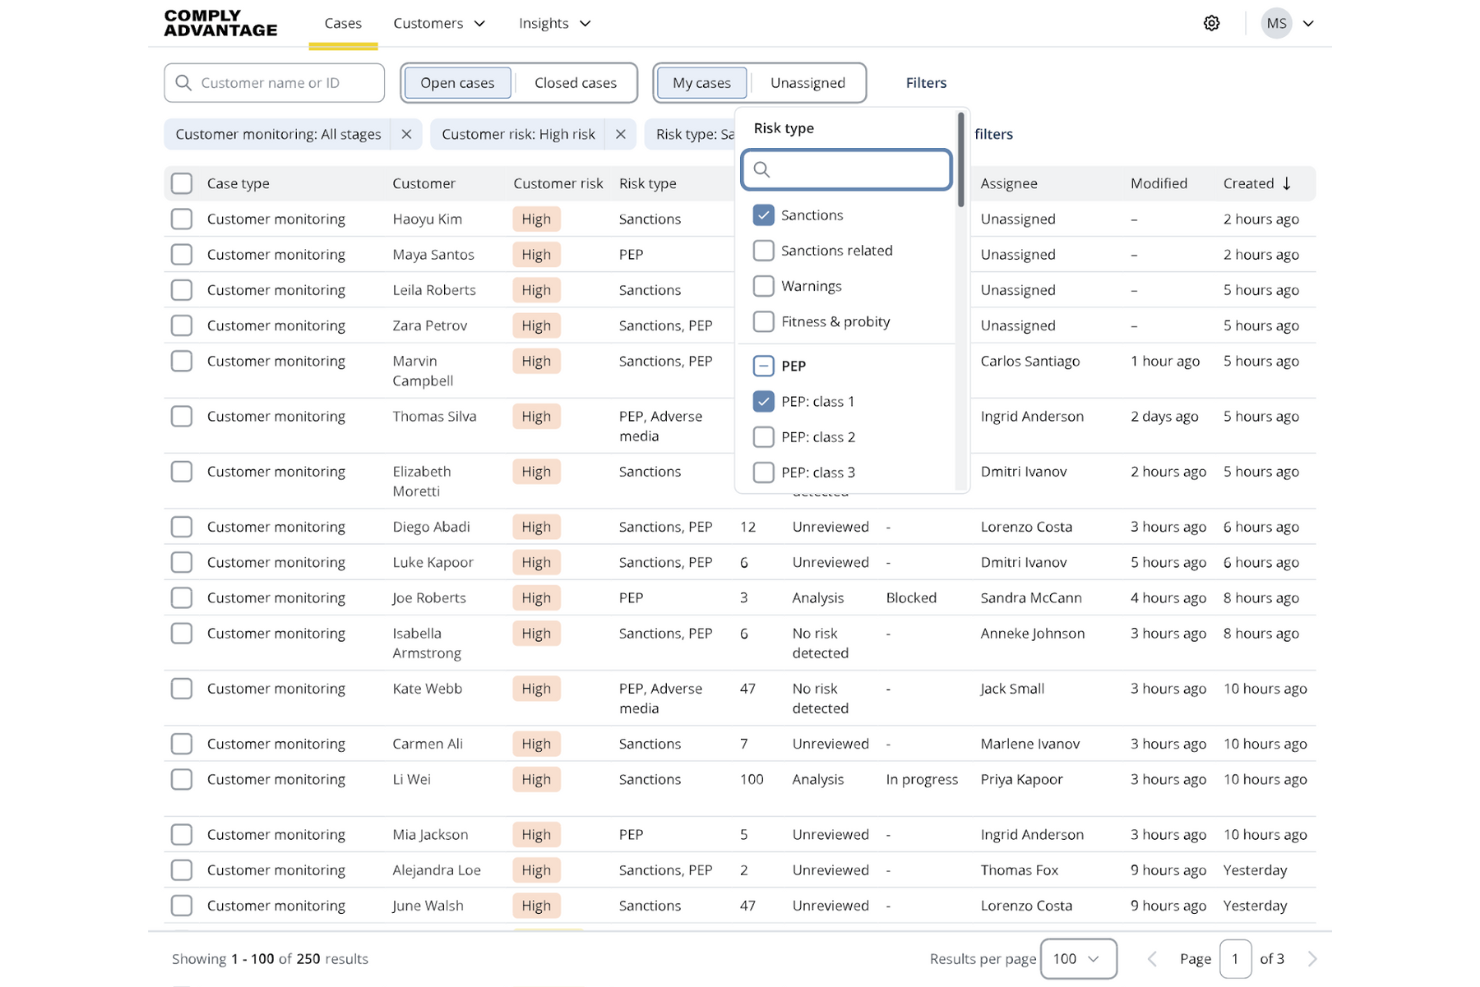Open the Filters panel link

pos(926,83)
